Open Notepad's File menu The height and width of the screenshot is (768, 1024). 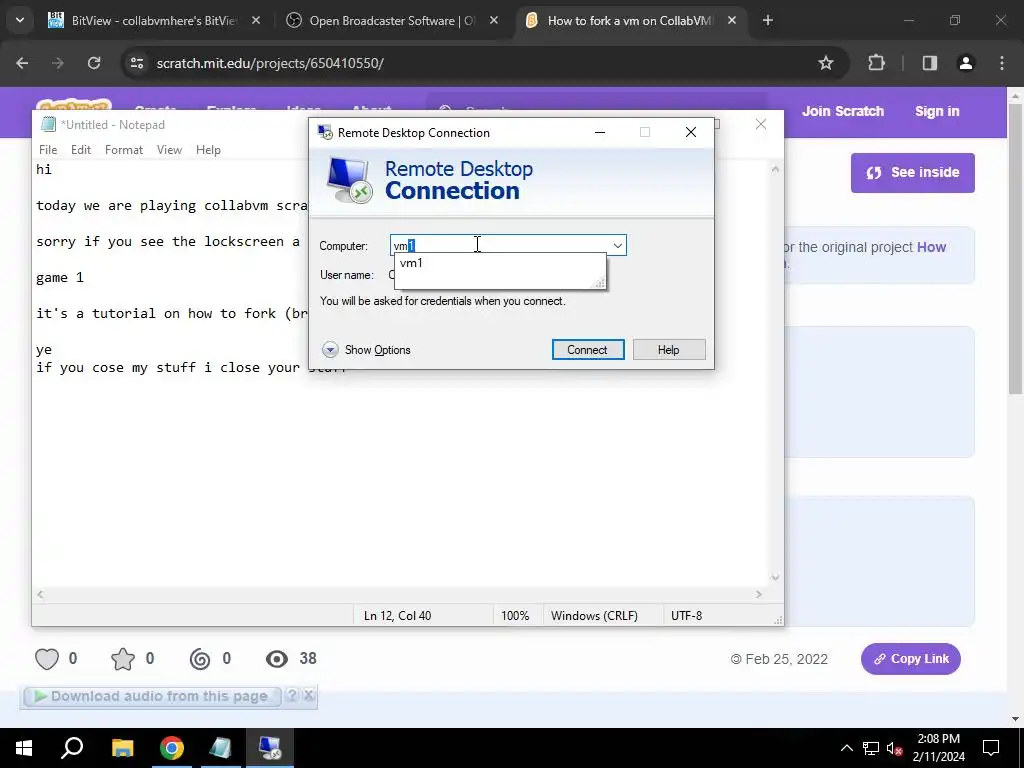pos(48,150)
